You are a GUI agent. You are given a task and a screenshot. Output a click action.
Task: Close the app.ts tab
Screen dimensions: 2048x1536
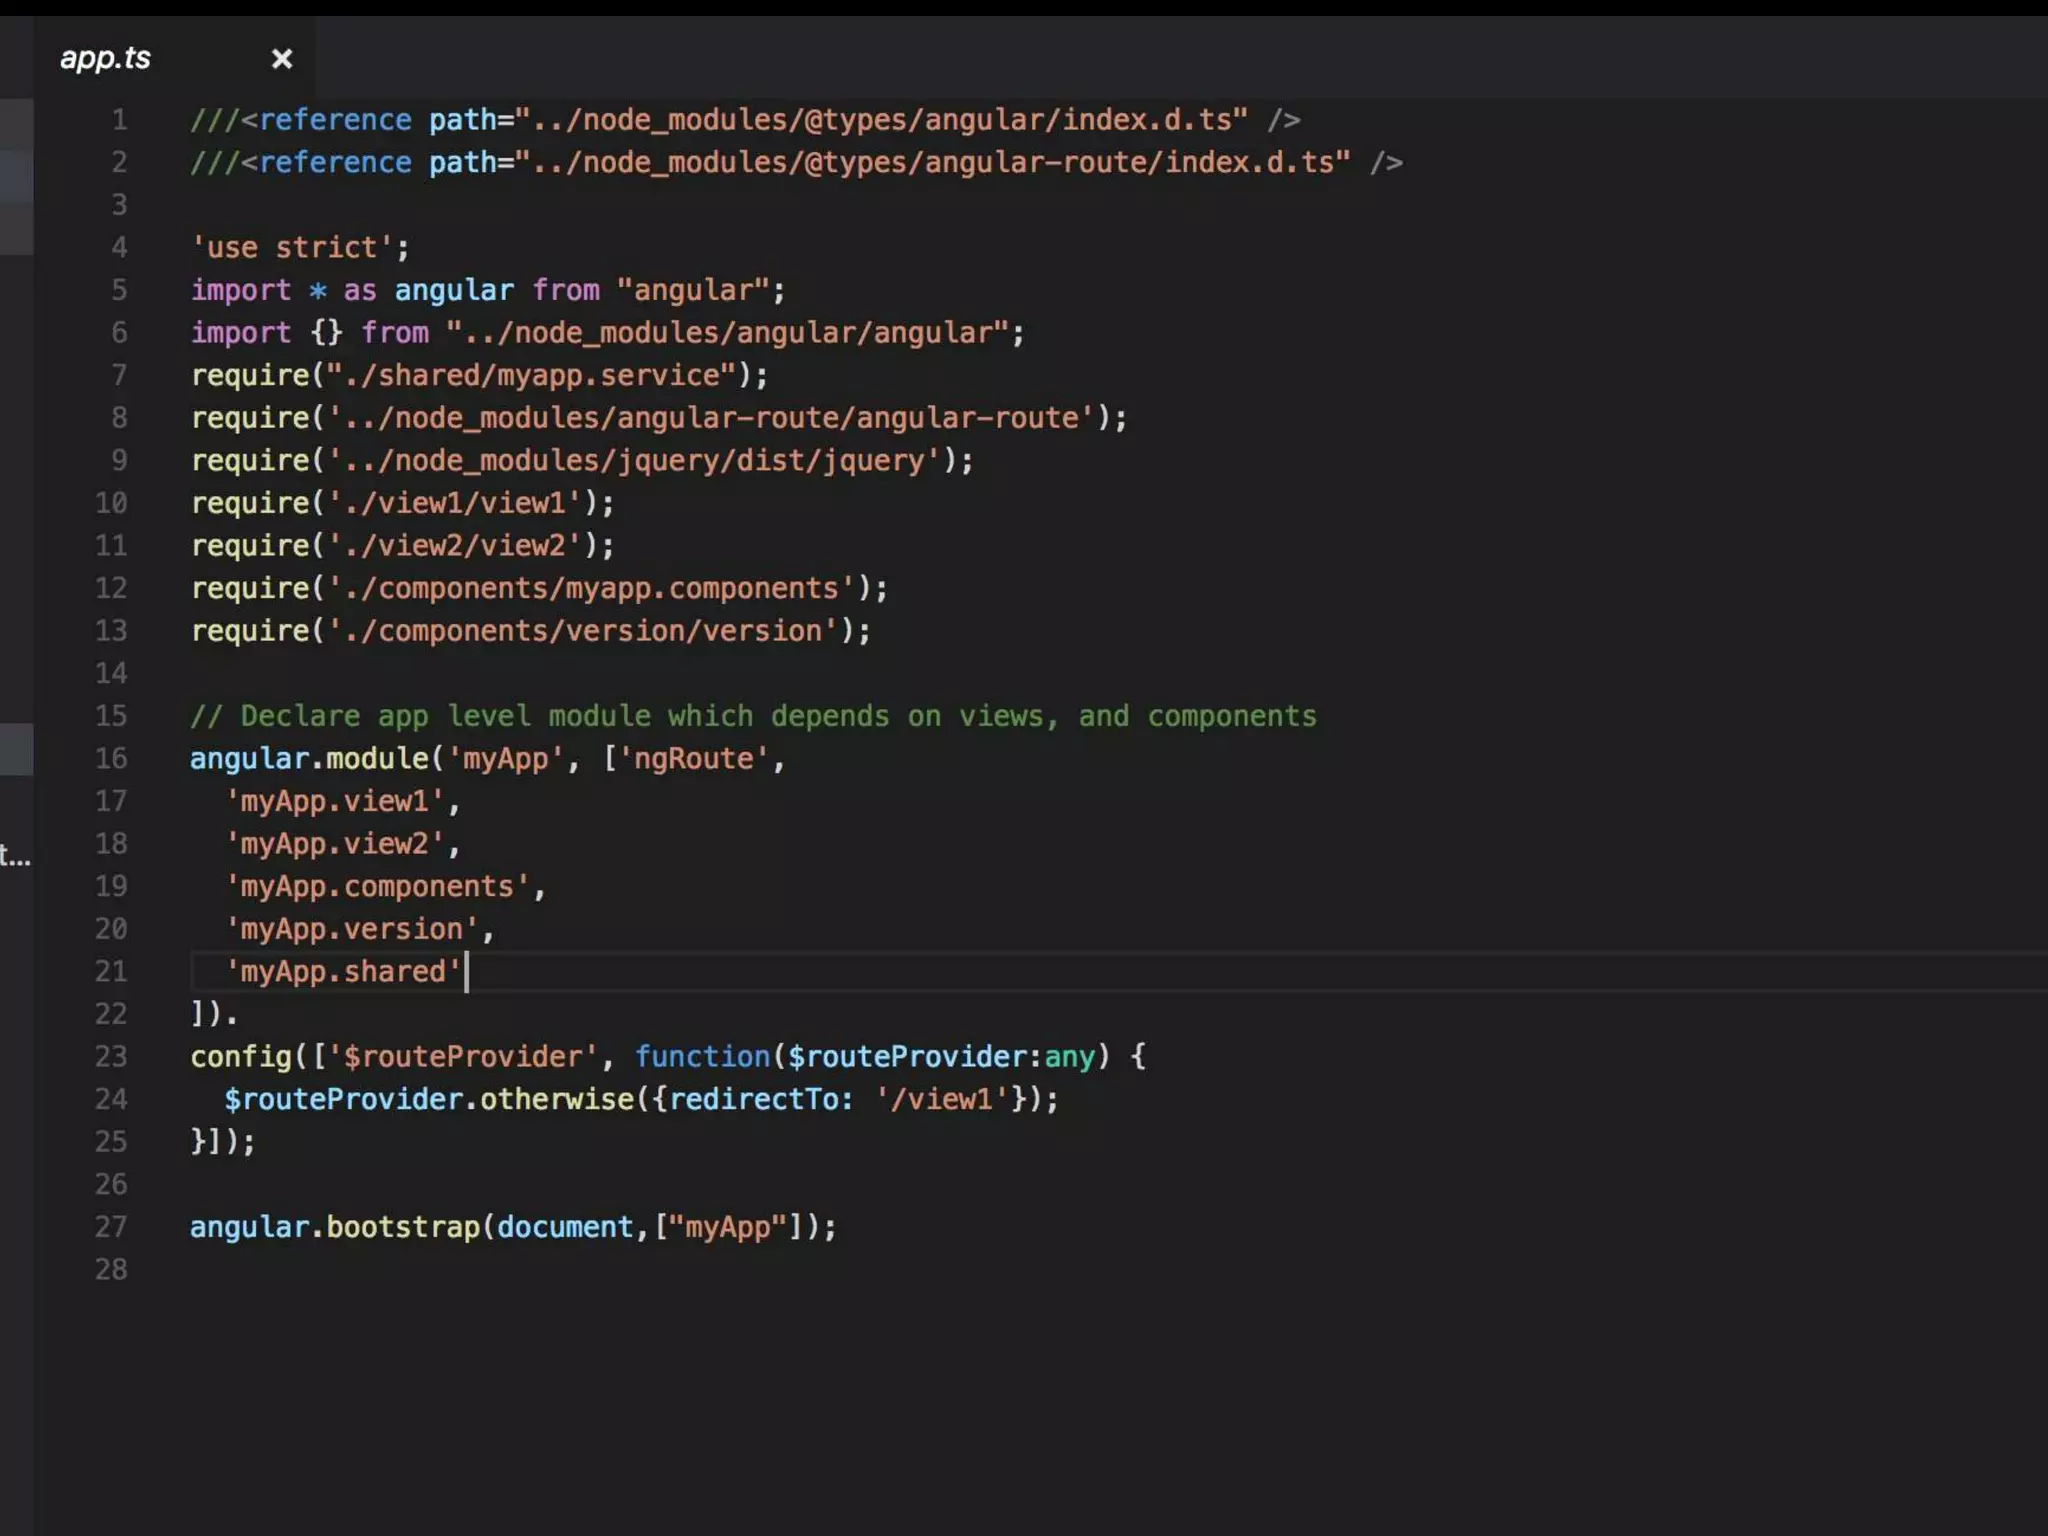coord(282,59)
